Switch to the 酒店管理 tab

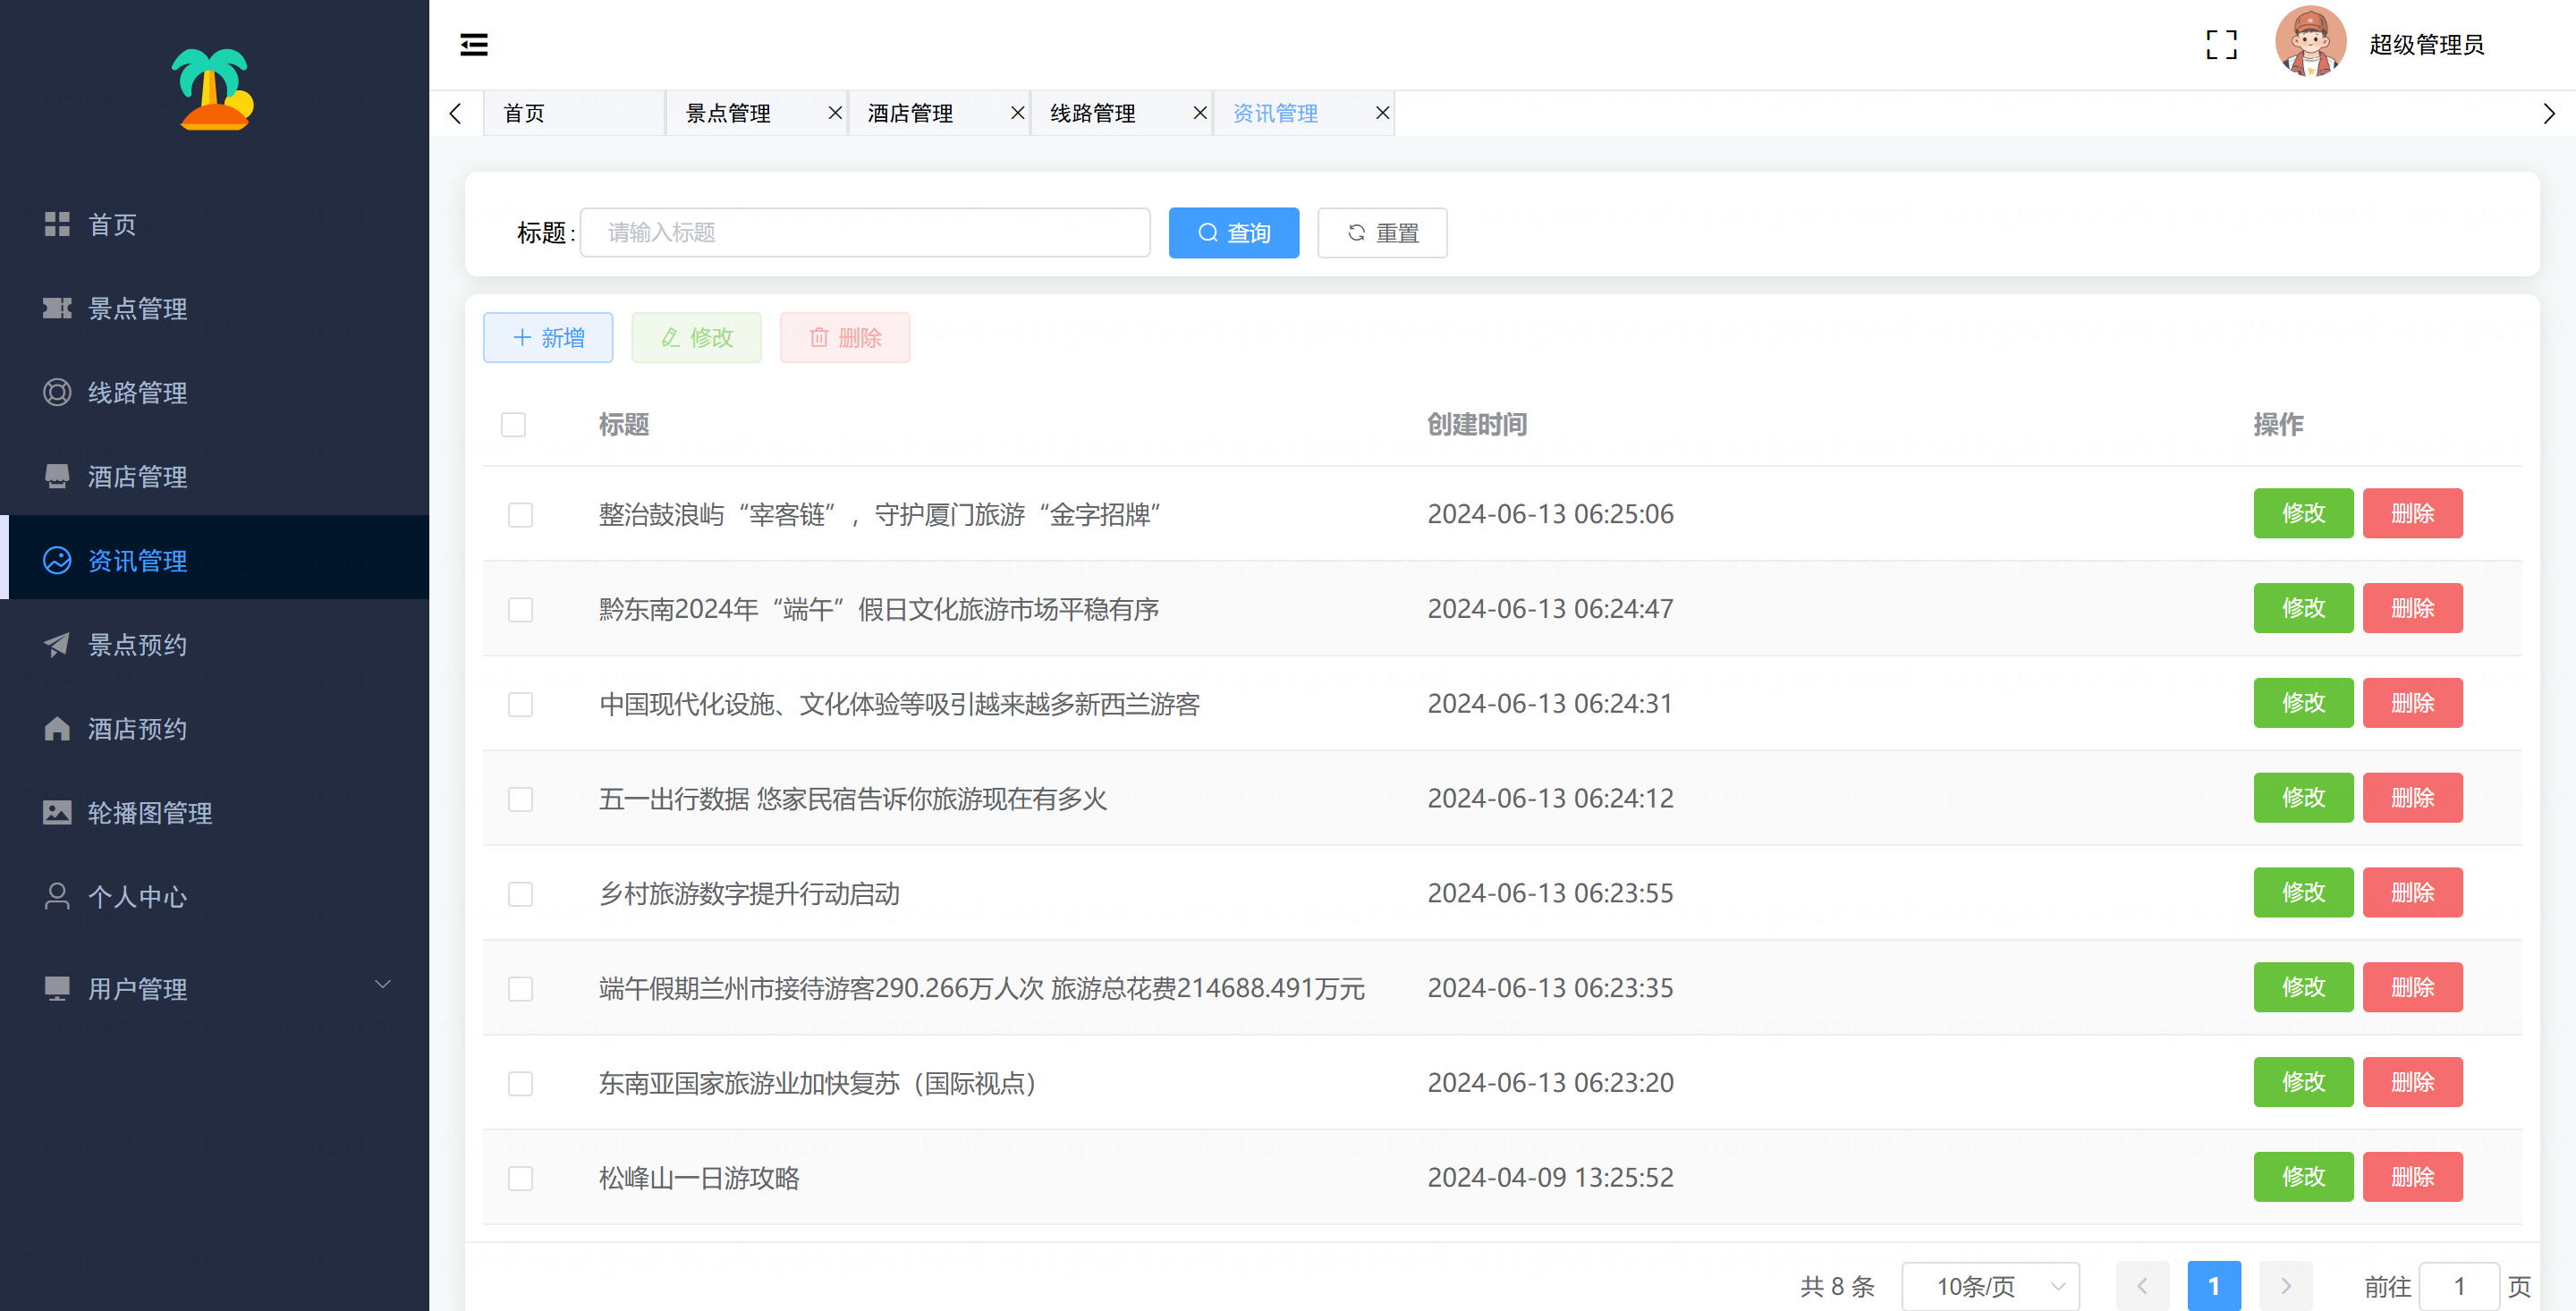(x=910, y=113)
